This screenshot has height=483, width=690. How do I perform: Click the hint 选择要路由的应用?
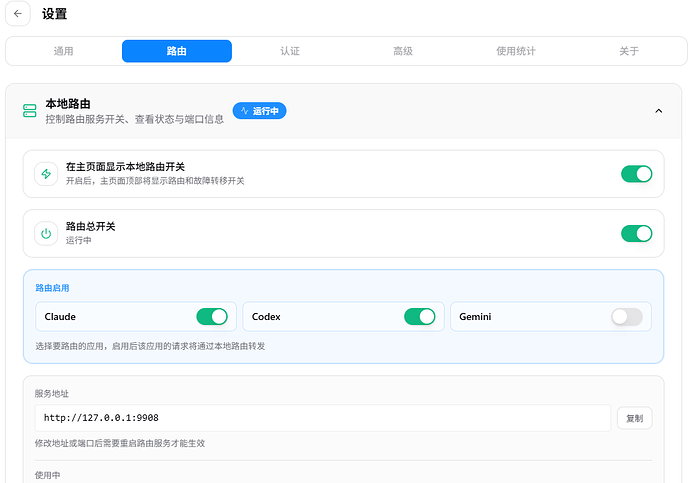150,346
